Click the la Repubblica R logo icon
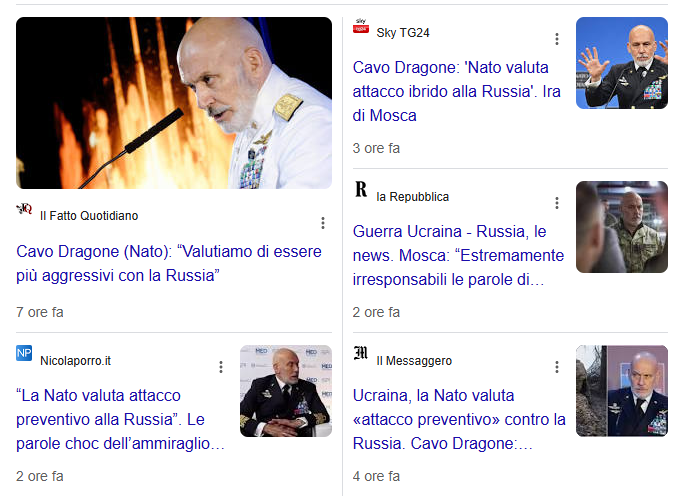 [x=361, y=190]
